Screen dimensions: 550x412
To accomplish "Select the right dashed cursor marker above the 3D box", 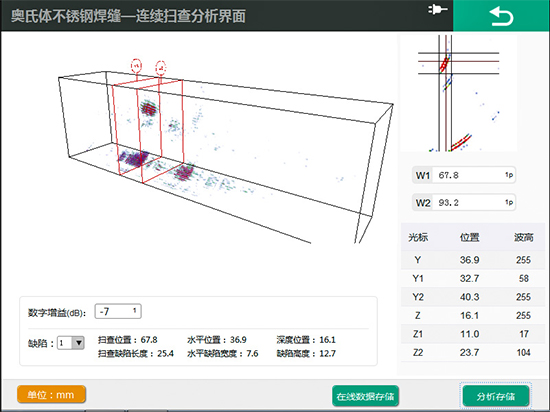I will coord(161,68).
